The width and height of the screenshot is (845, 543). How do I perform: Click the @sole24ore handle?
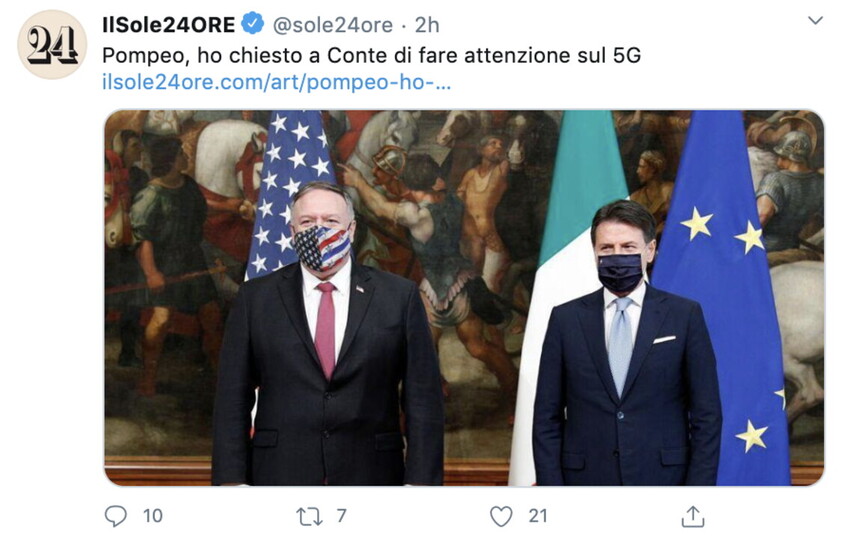click(333, 25)
